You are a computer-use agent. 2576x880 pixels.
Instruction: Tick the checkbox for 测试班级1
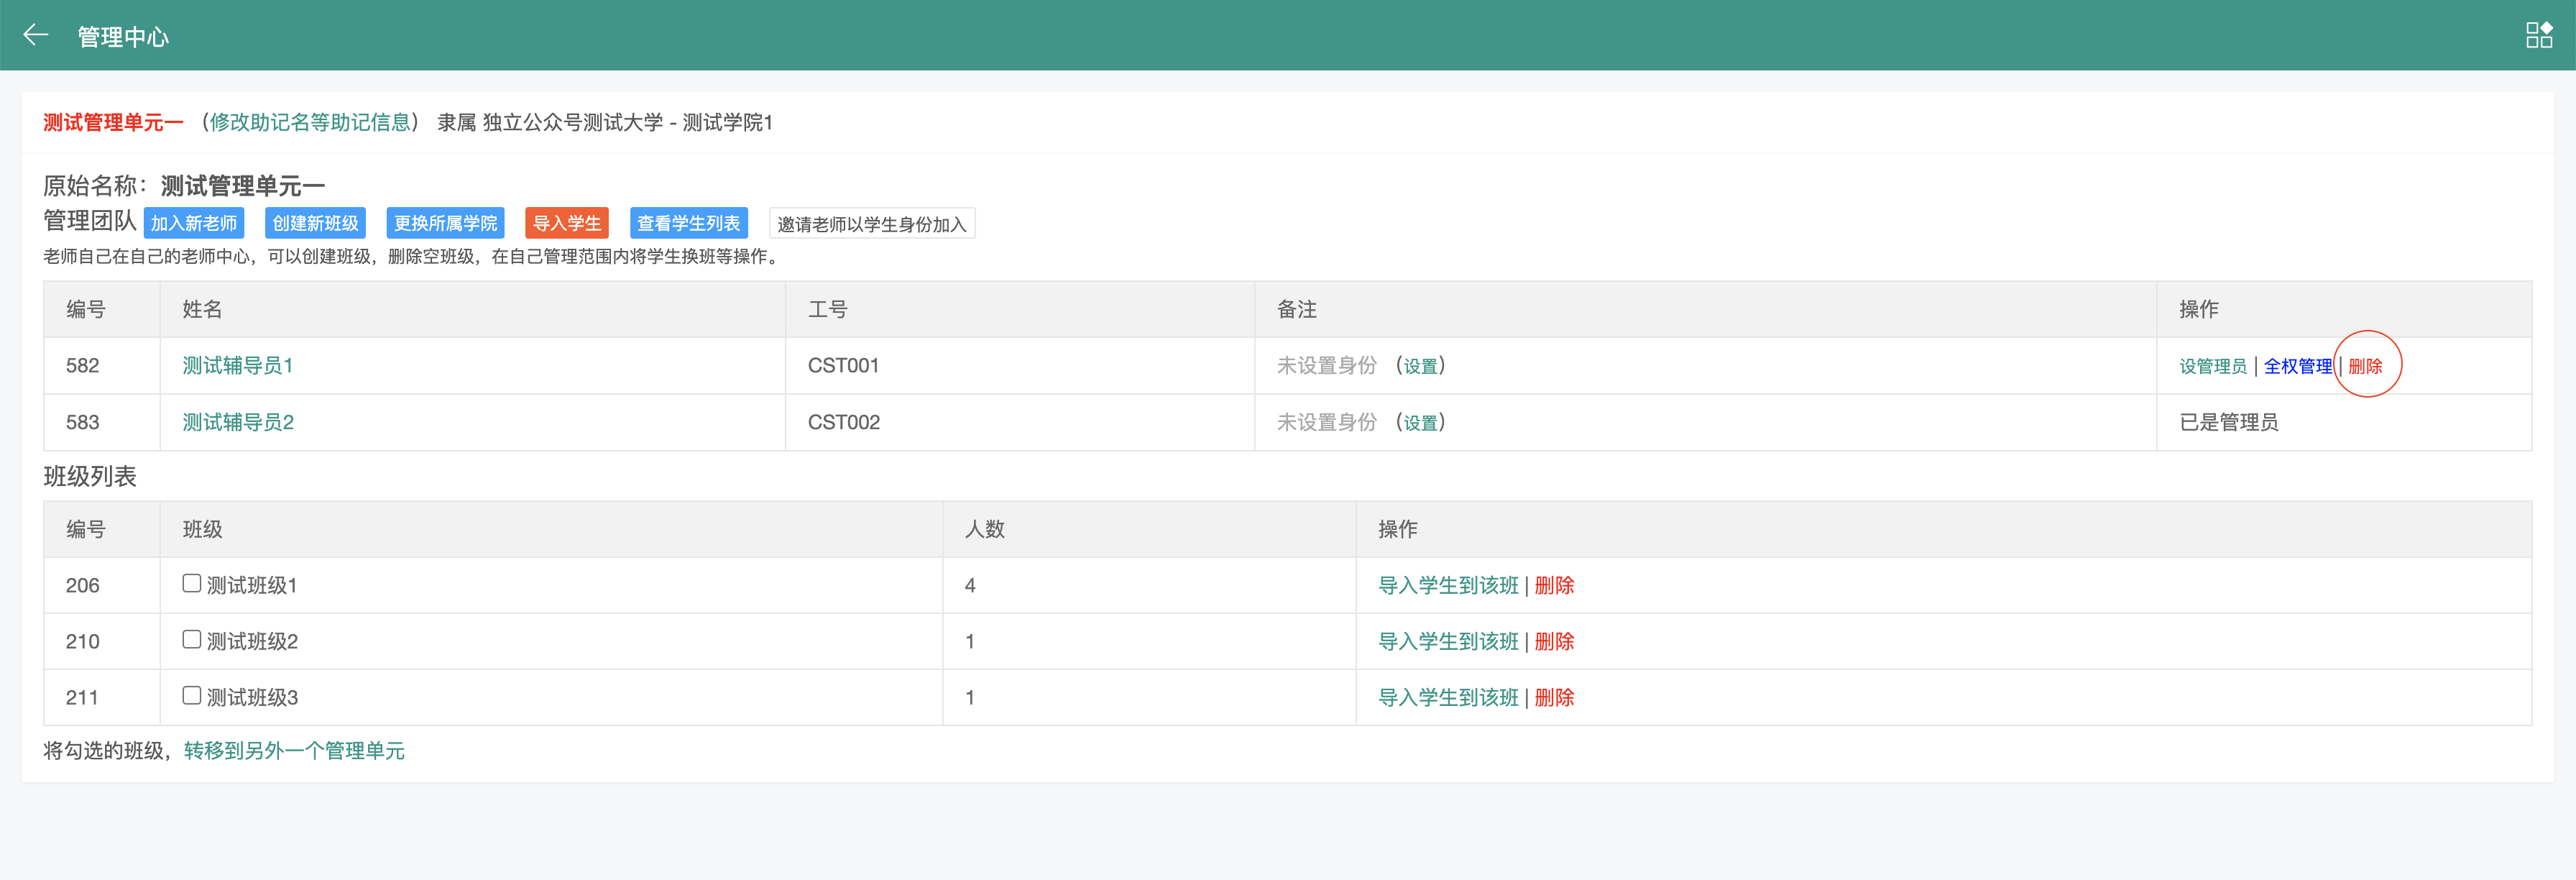[192, 583]
